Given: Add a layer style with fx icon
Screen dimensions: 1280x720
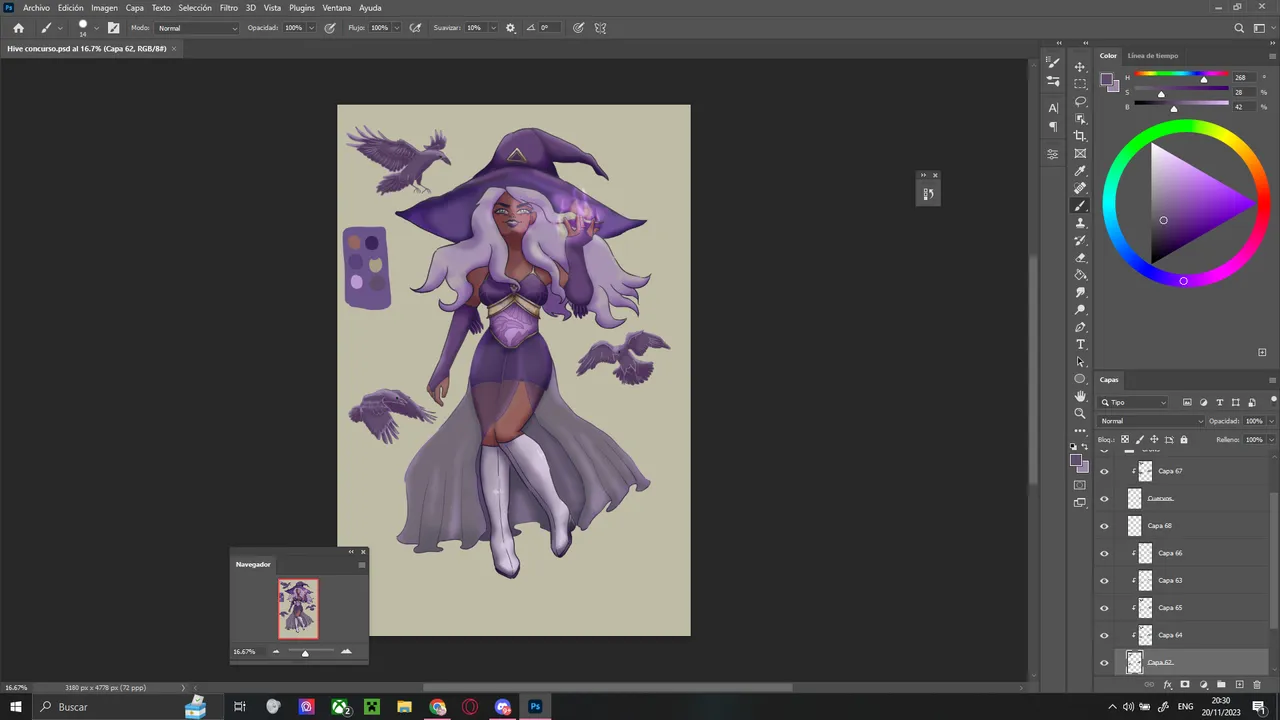Looking at the screenshot, I should 1167,685.
